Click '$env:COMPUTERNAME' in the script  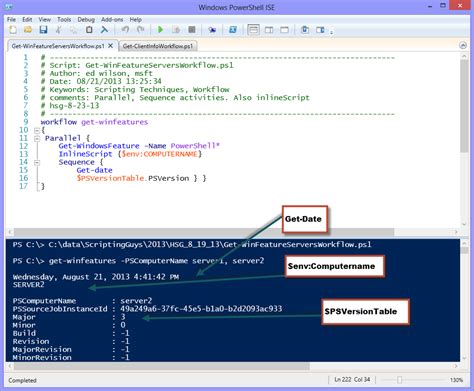[x=159, y=154]
